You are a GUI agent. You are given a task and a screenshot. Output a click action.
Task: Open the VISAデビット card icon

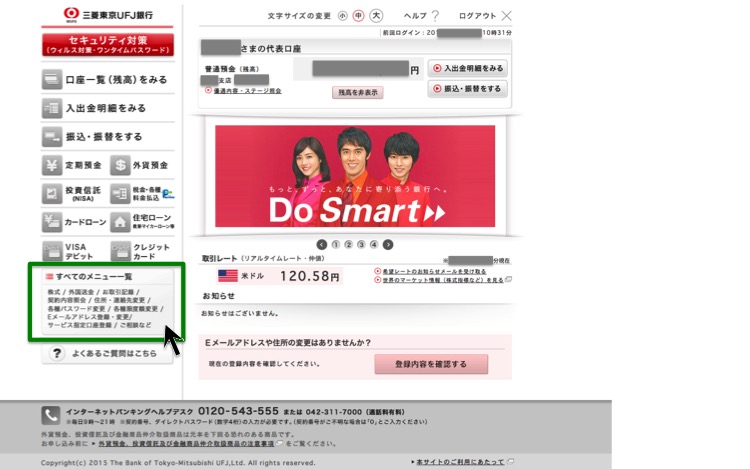click(52, 251)
